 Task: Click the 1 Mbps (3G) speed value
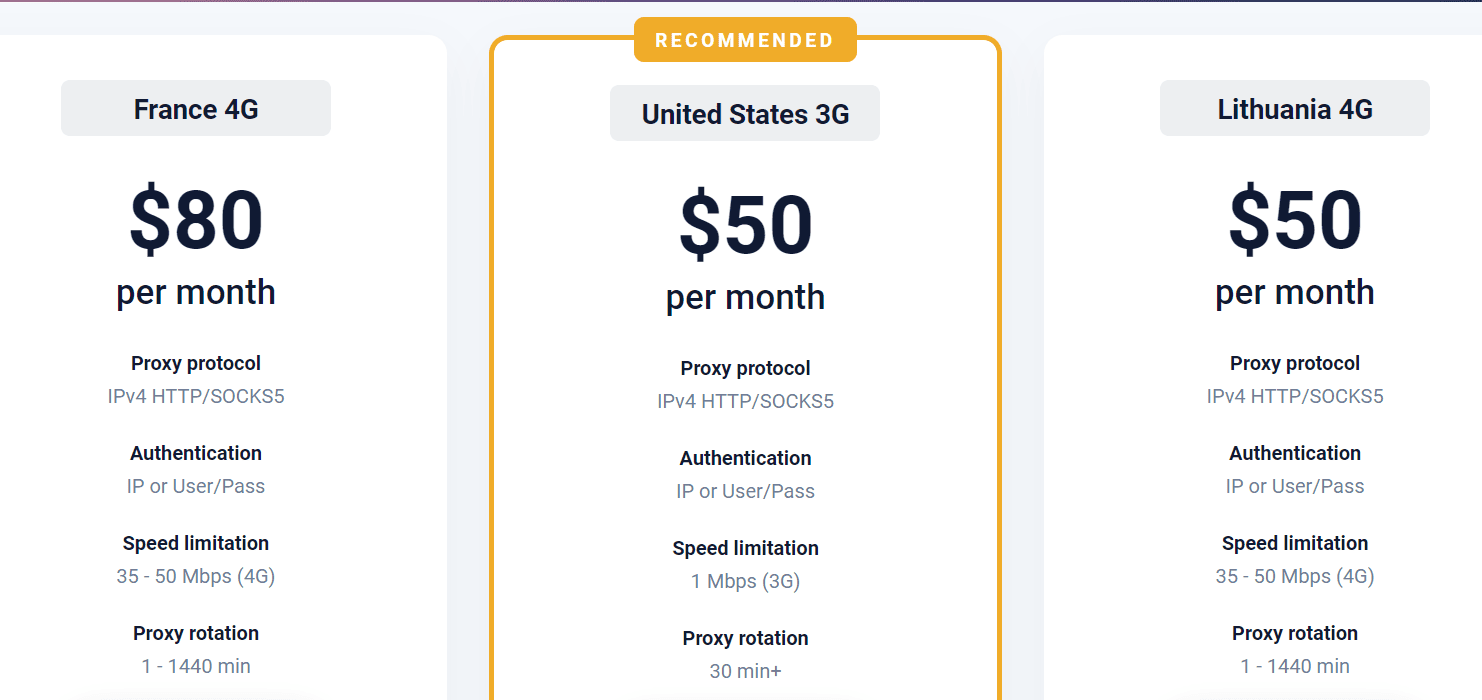pyautogui.click(x=745, y=581)
